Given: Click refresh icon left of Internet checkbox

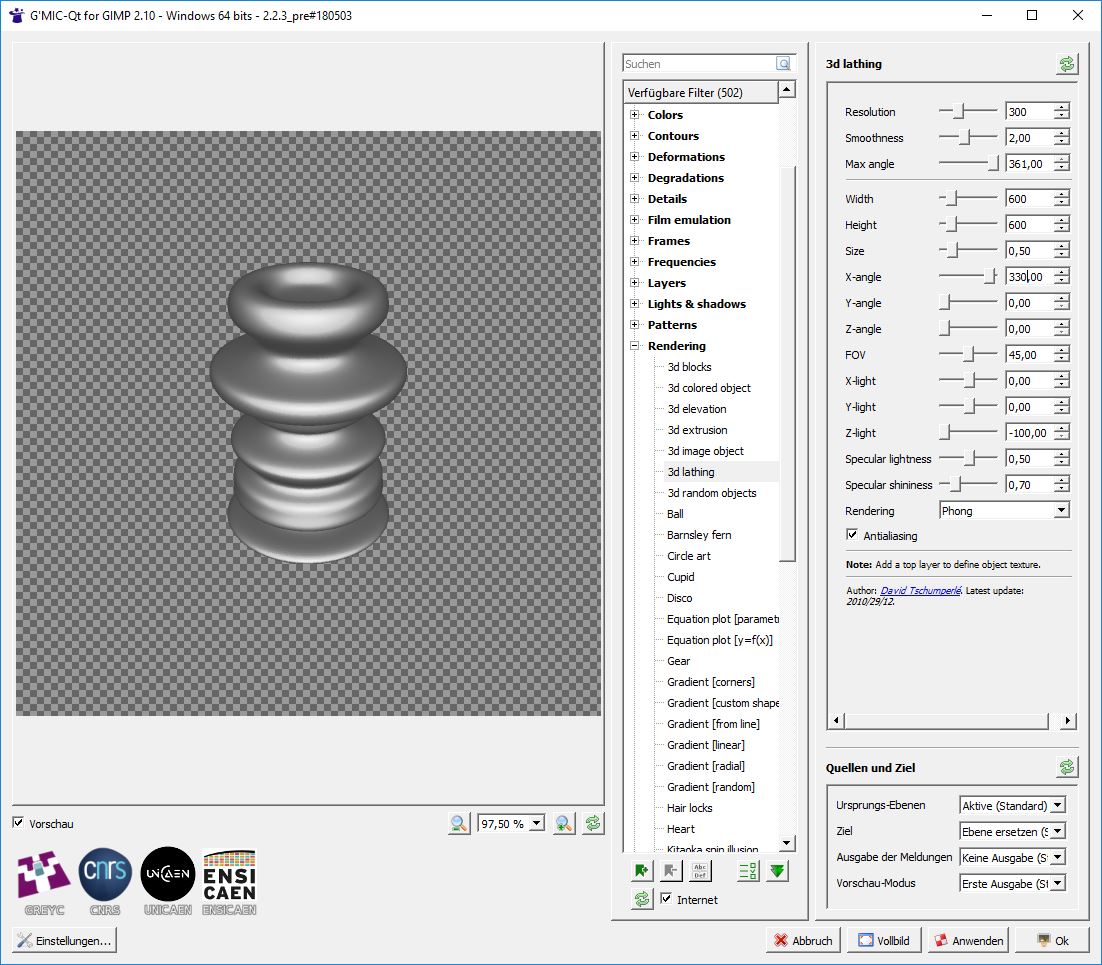Looking at the screenshot, I should [641, 899].
